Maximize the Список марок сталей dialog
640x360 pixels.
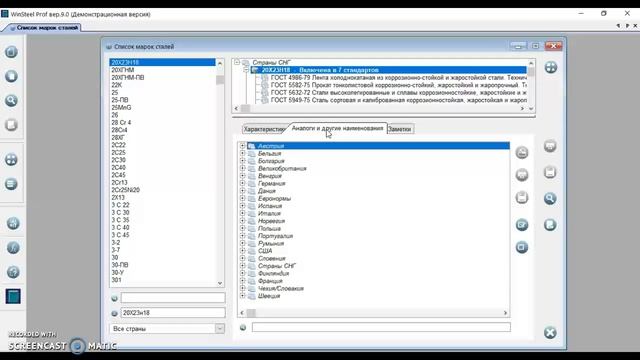pos(535,46)
